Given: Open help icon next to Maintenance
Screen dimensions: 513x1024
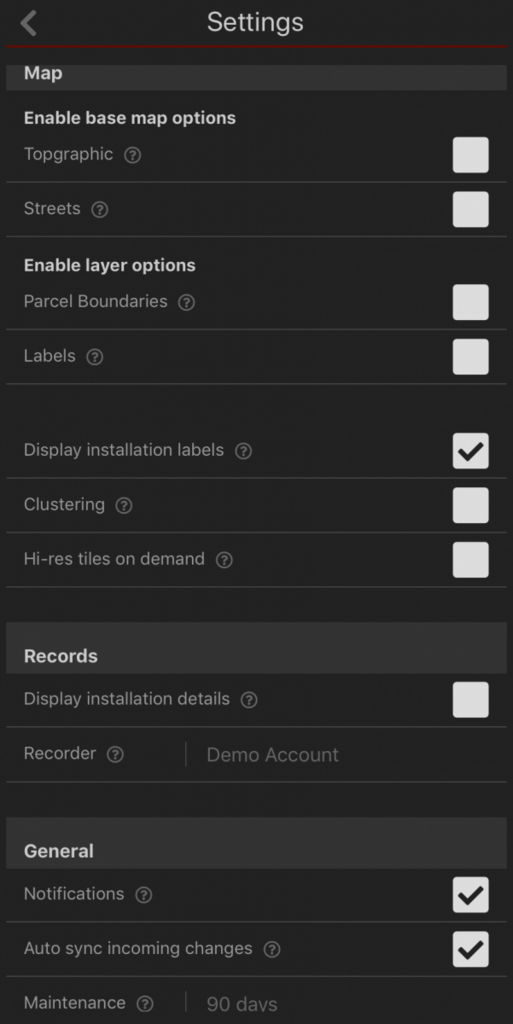Looking at the screenshot, I should pos(145,1004).
